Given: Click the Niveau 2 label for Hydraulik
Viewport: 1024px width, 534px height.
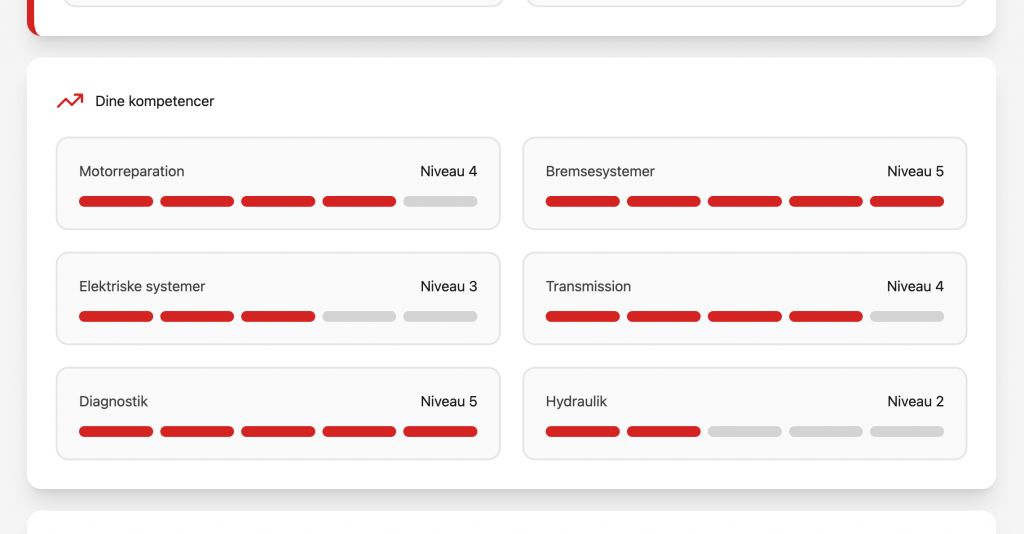Looking at the screenshot, I should [x=915, y=401].
